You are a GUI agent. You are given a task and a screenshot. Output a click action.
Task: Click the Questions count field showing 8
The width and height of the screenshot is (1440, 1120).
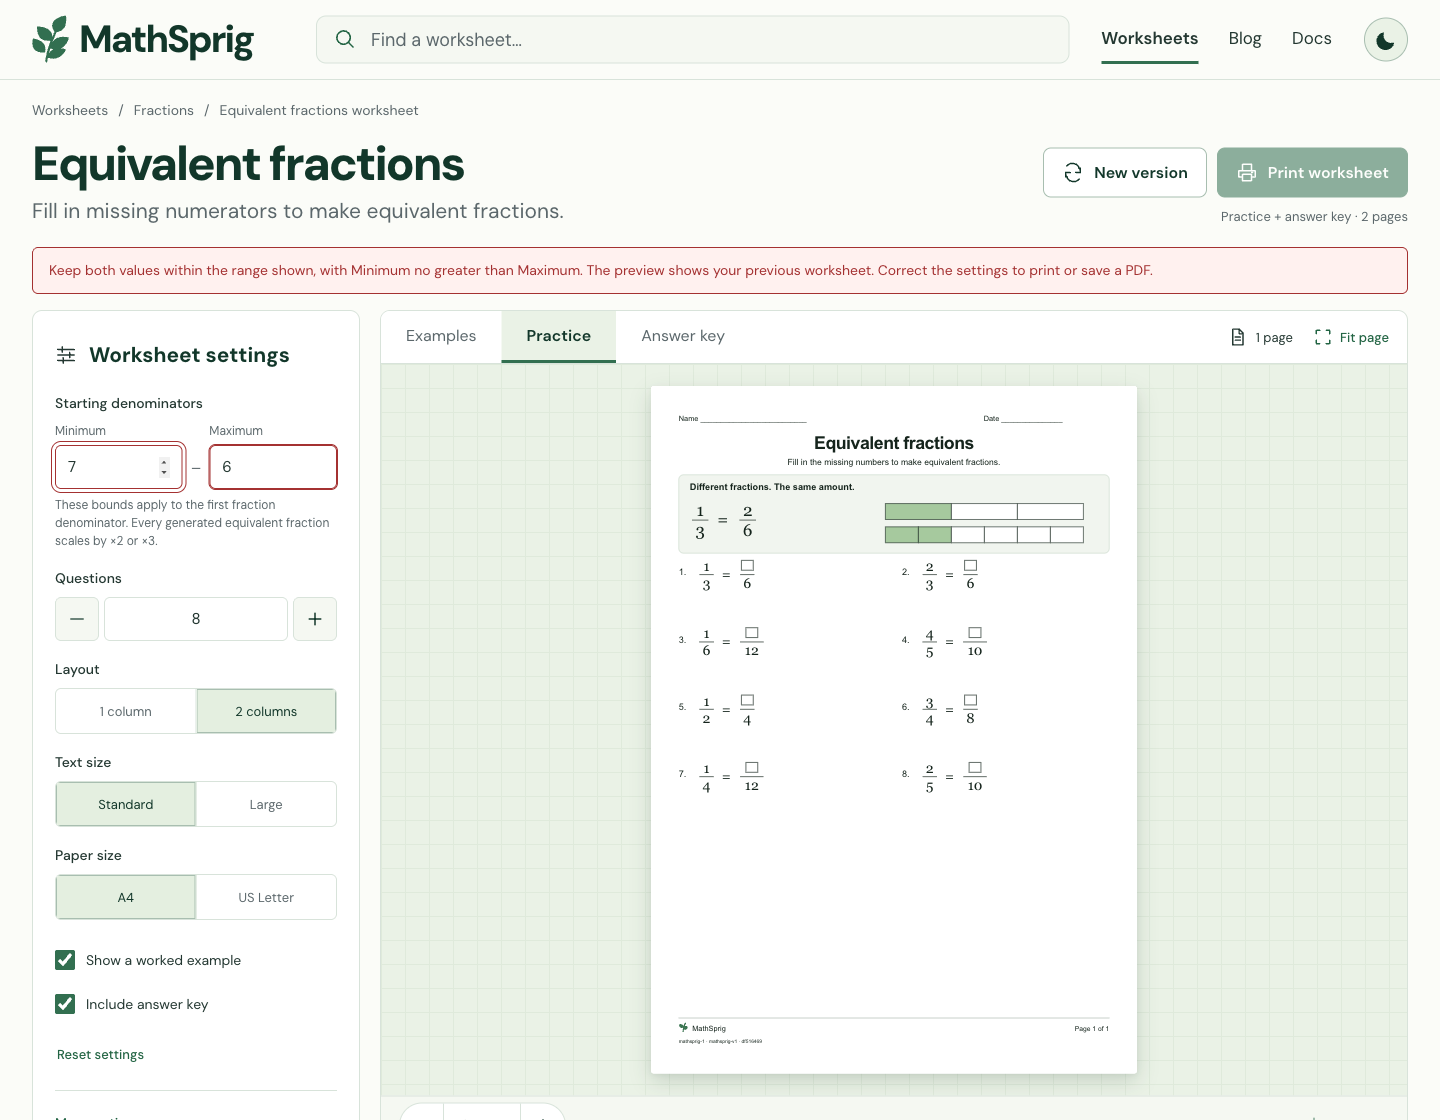tap(196, 619)
